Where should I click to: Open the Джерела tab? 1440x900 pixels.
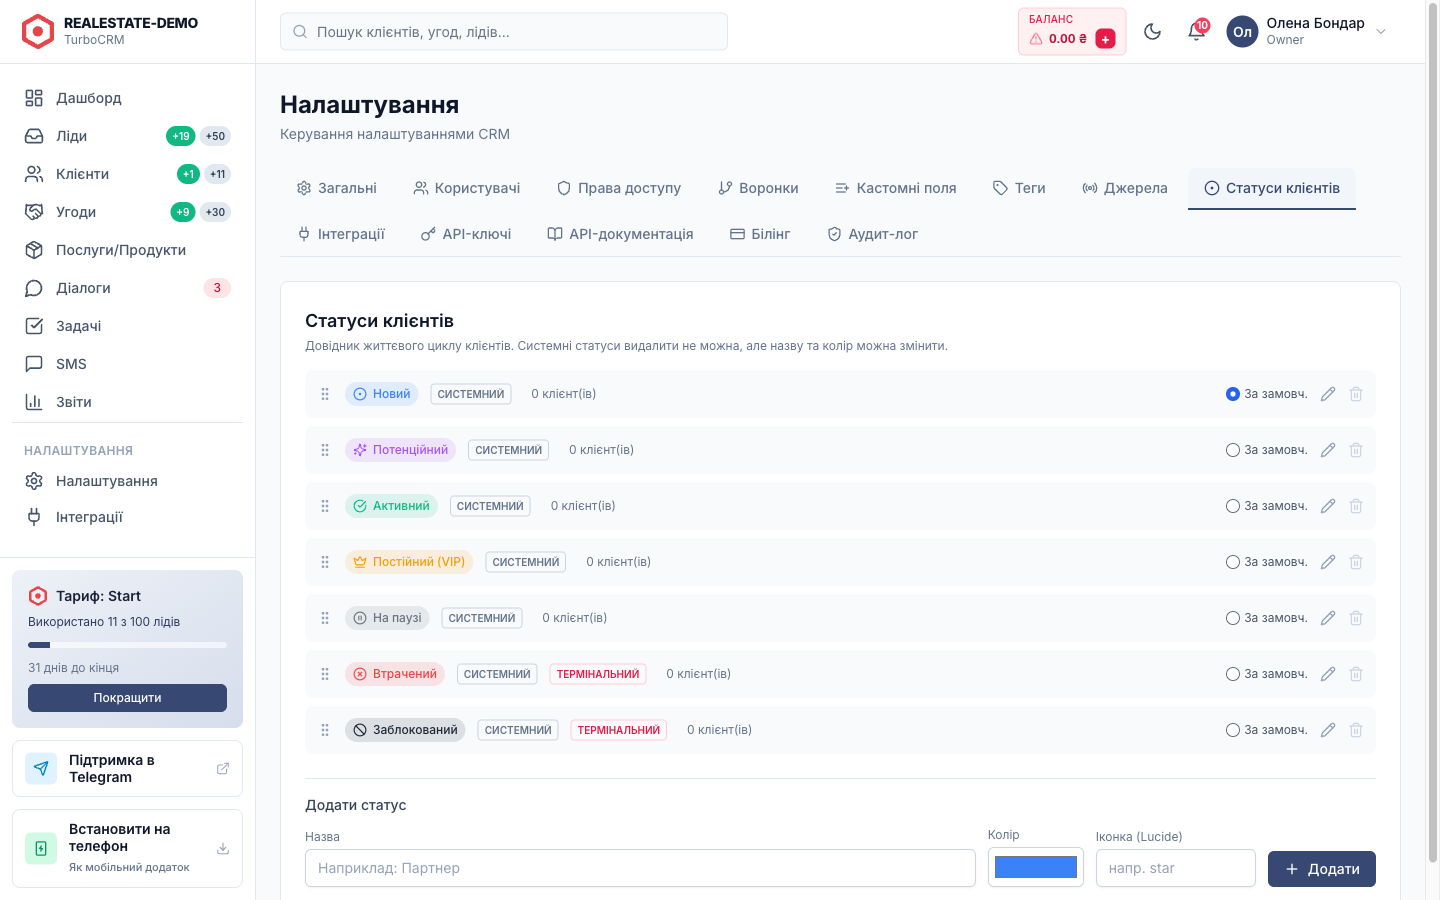[1125, 188]
